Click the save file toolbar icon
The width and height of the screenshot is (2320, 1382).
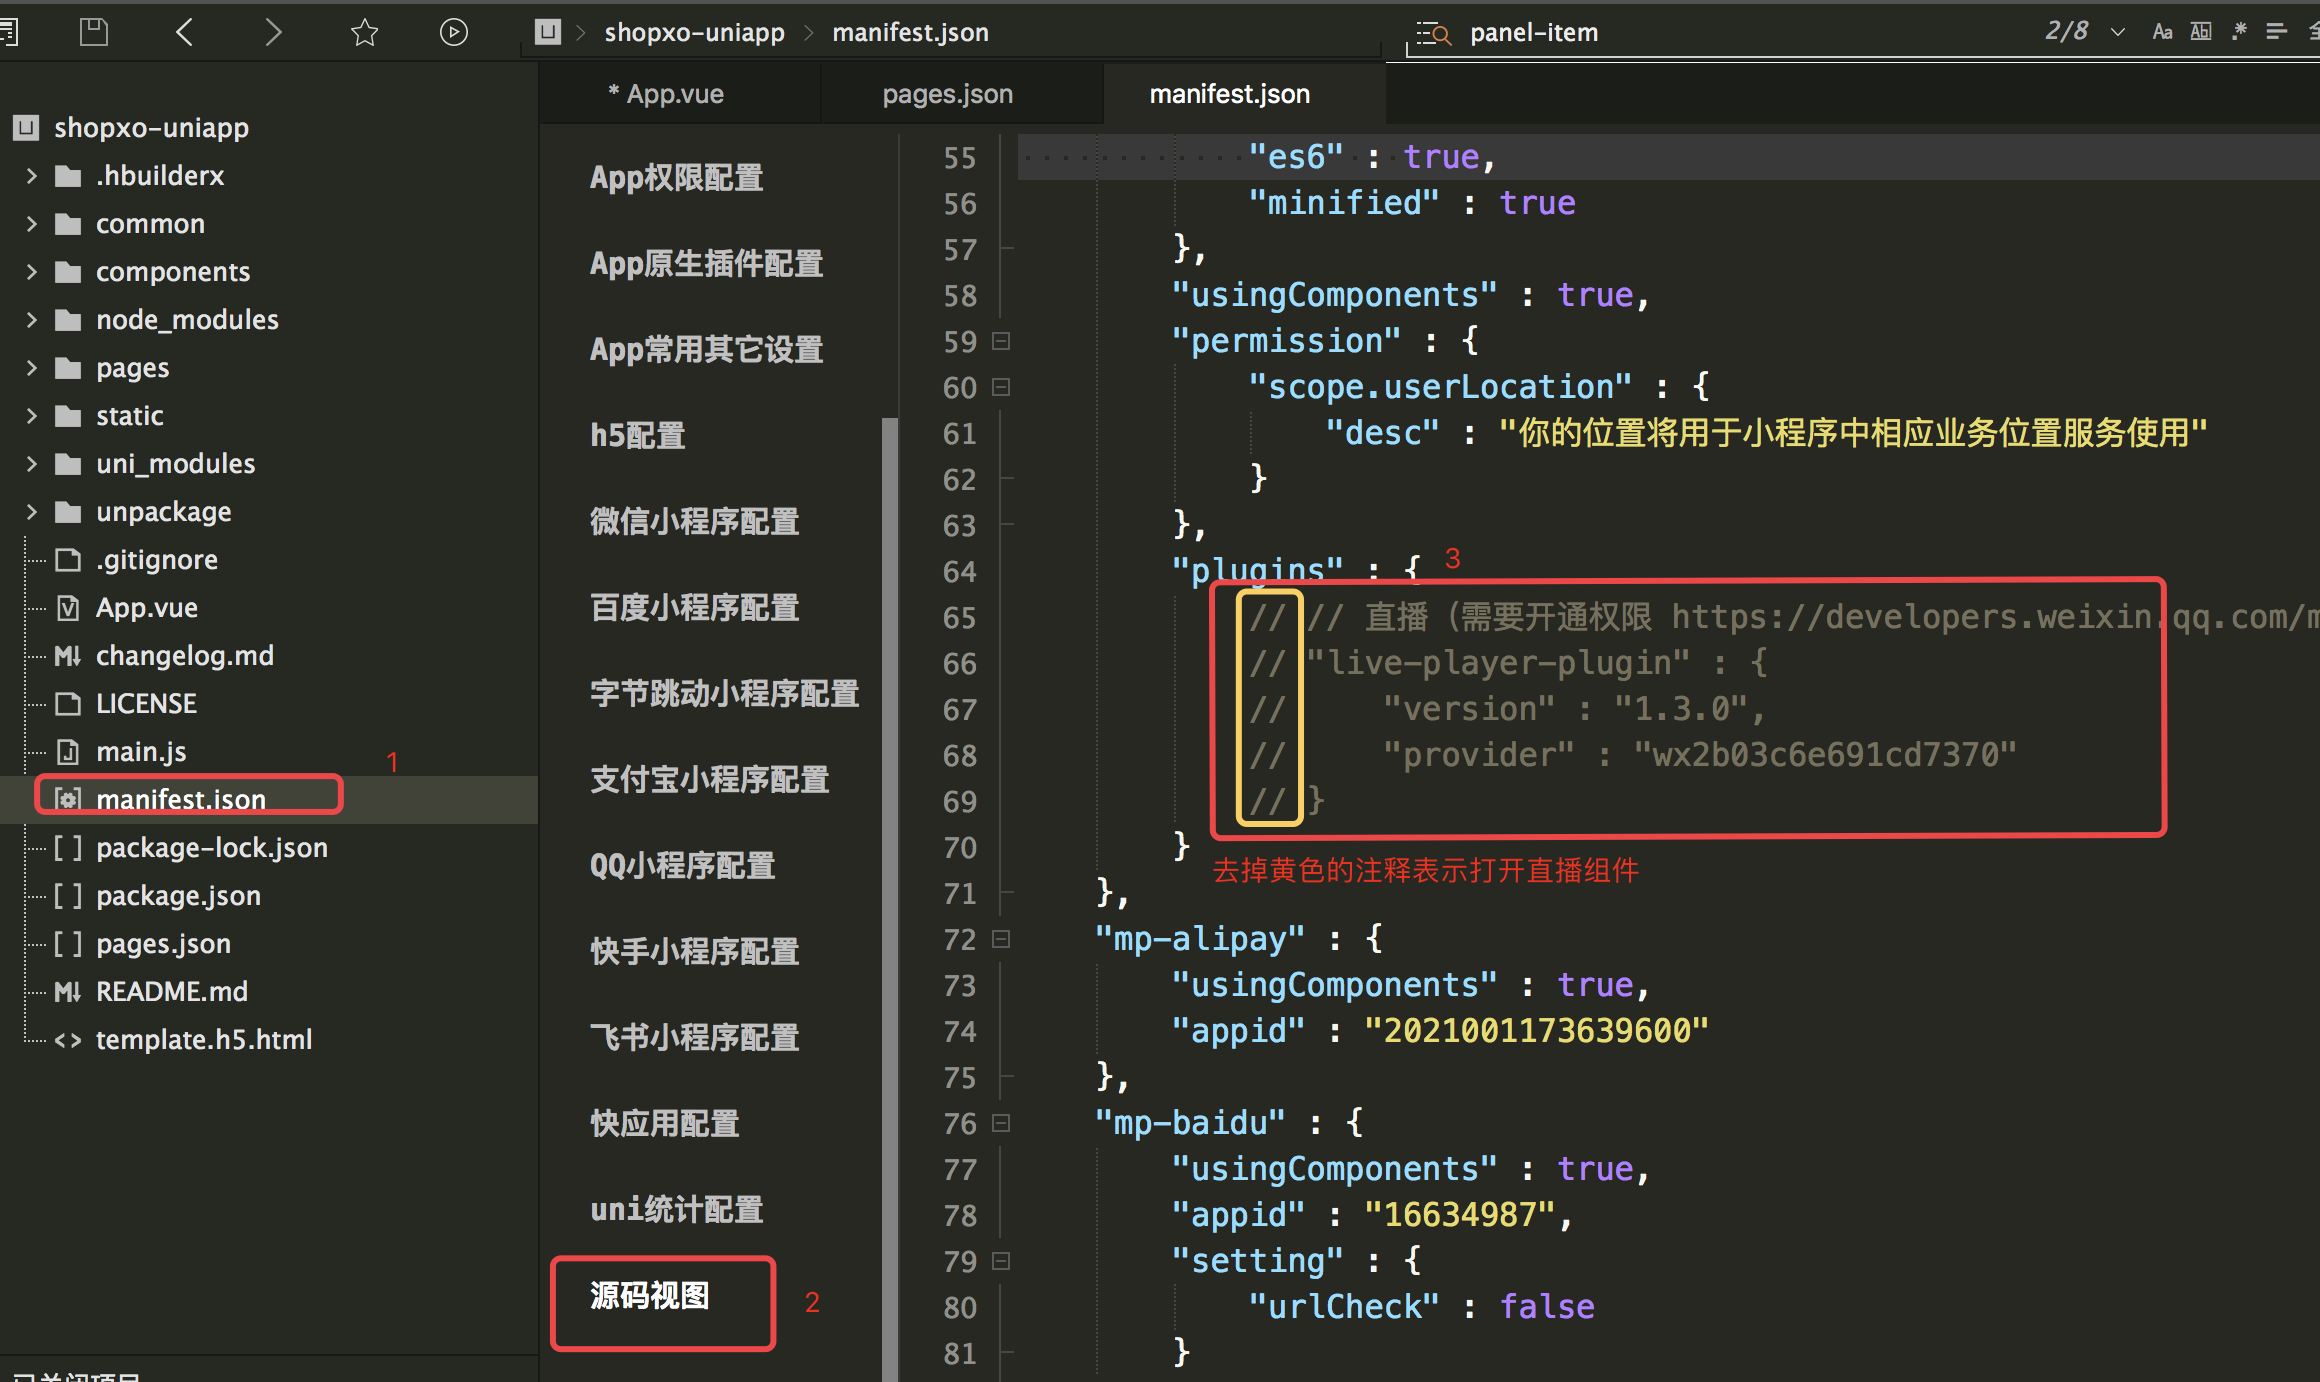93,32
